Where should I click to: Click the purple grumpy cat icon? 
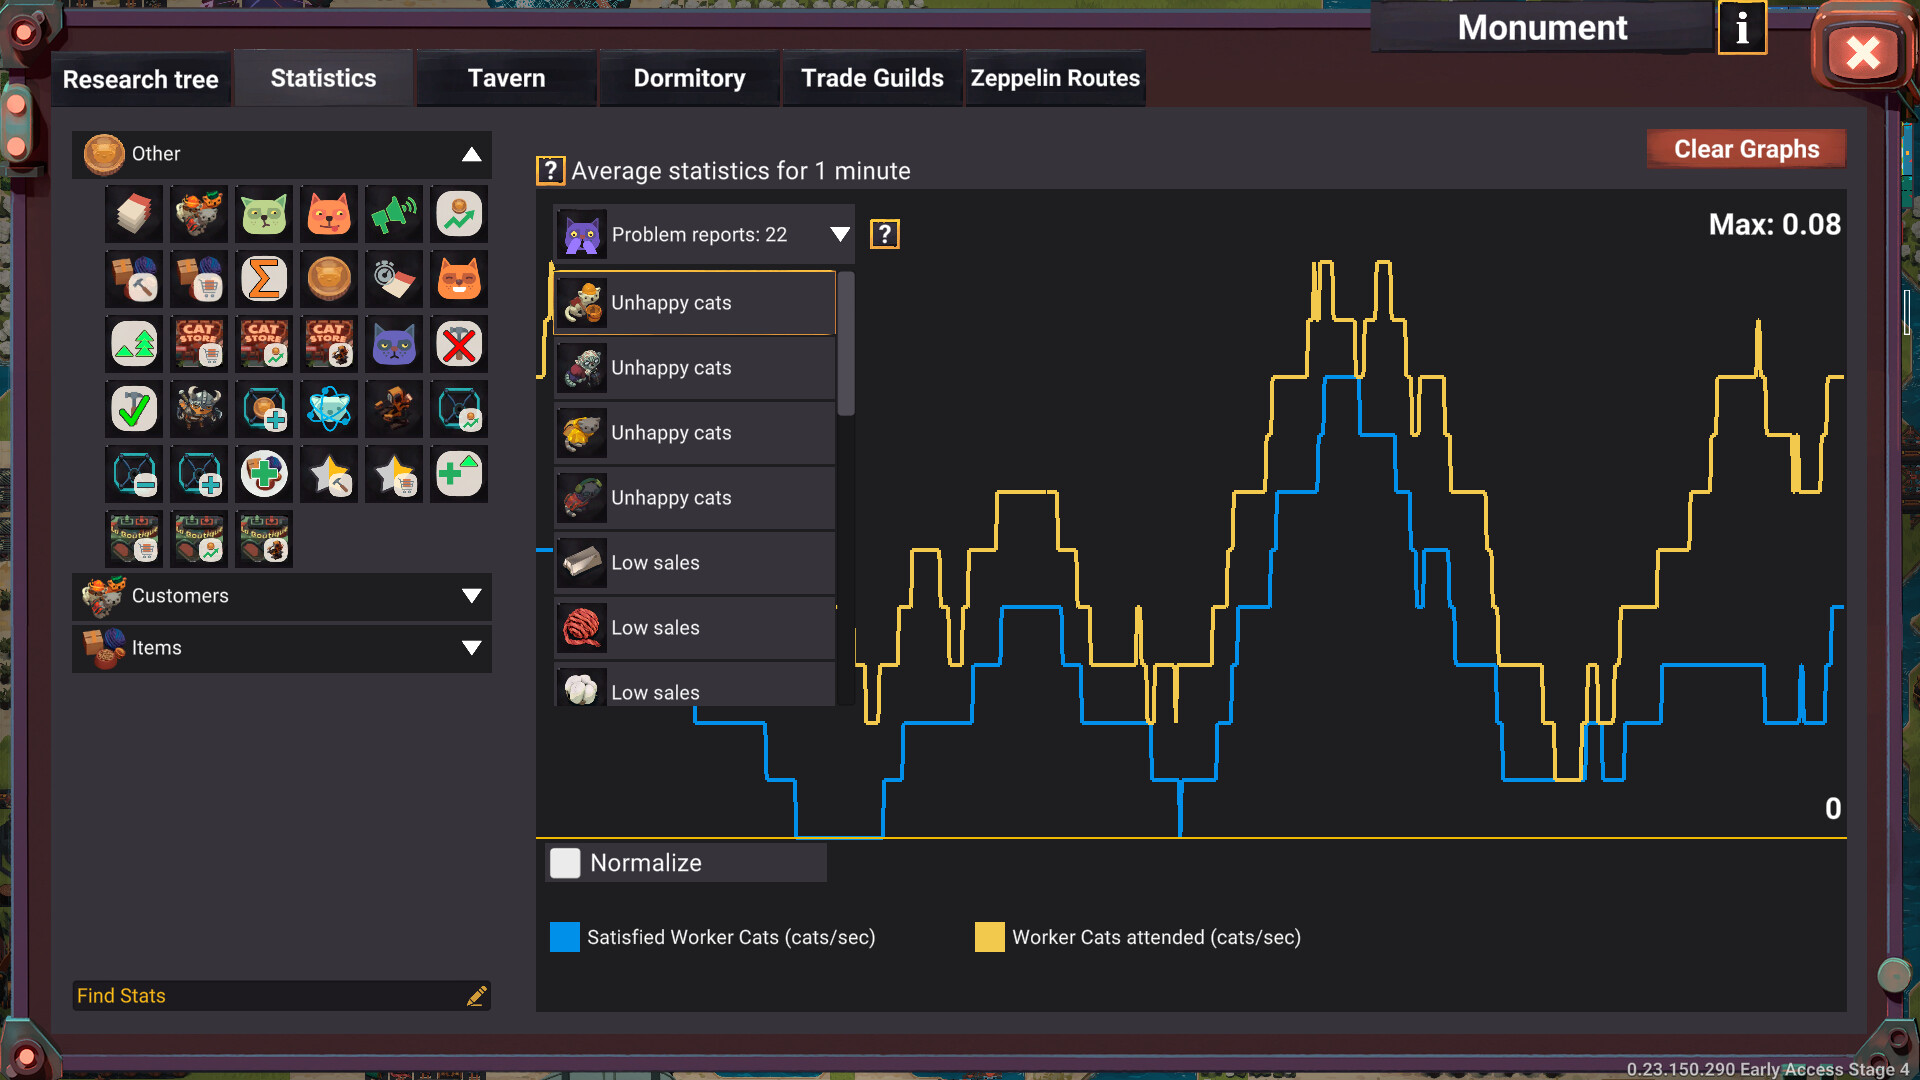pos(394,344)
